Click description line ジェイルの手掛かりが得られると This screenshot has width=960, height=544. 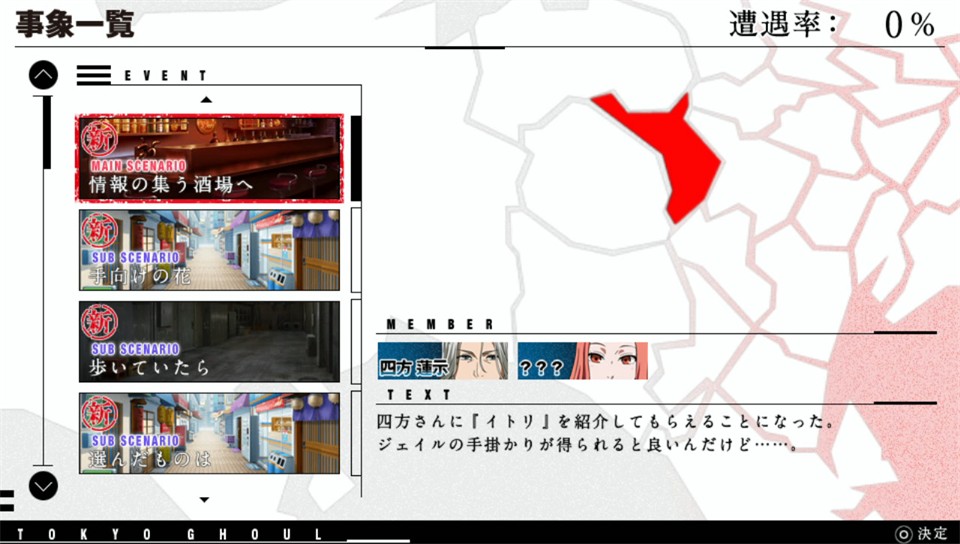(x=588, y=444)
